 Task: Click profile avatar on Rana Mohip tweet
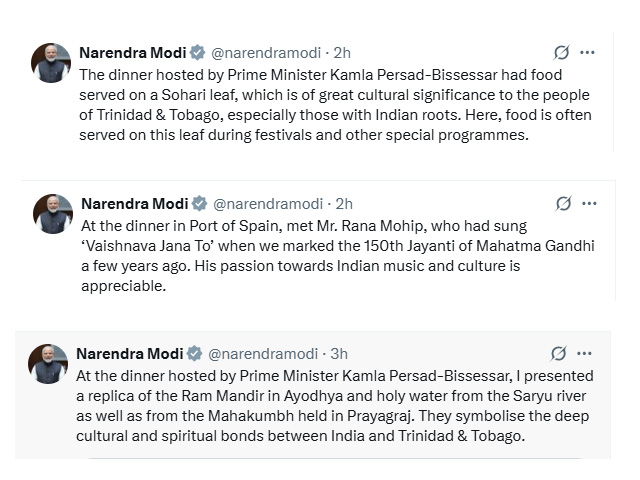(x=53, y=215)
